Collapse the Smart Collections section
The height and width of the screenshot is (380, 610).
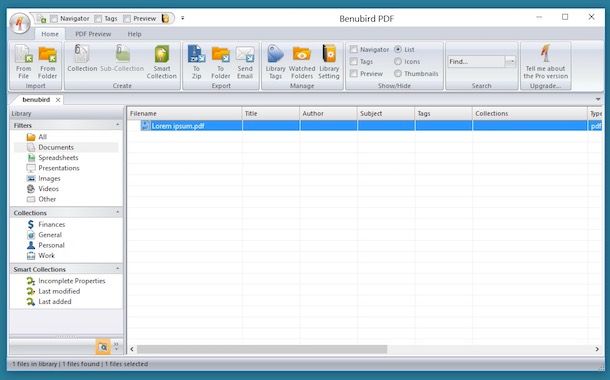coord(117,269)
